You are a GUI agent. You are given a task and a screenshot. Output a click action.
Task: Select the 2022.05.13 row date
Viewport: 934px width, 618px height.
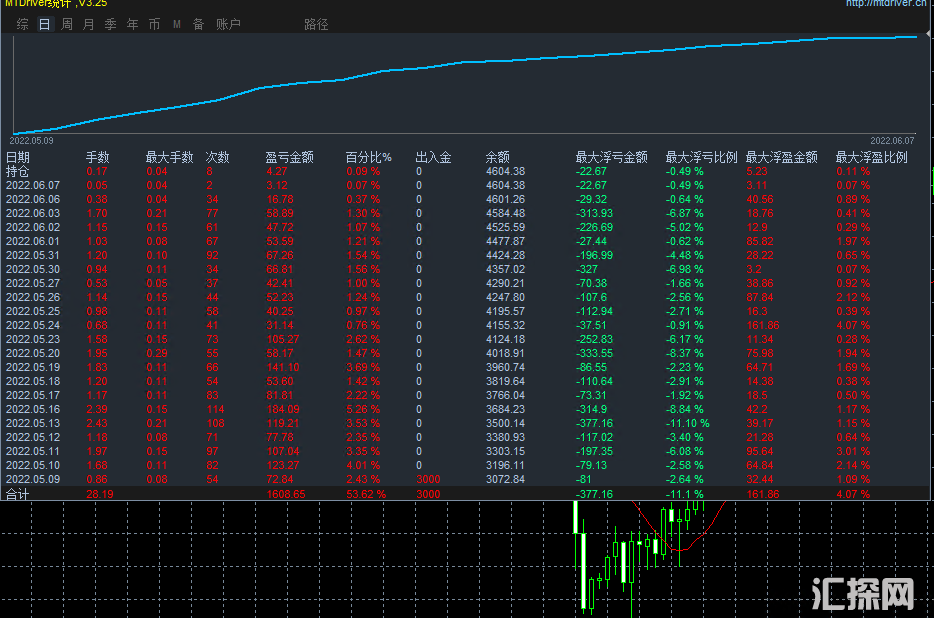pos(33,423)
